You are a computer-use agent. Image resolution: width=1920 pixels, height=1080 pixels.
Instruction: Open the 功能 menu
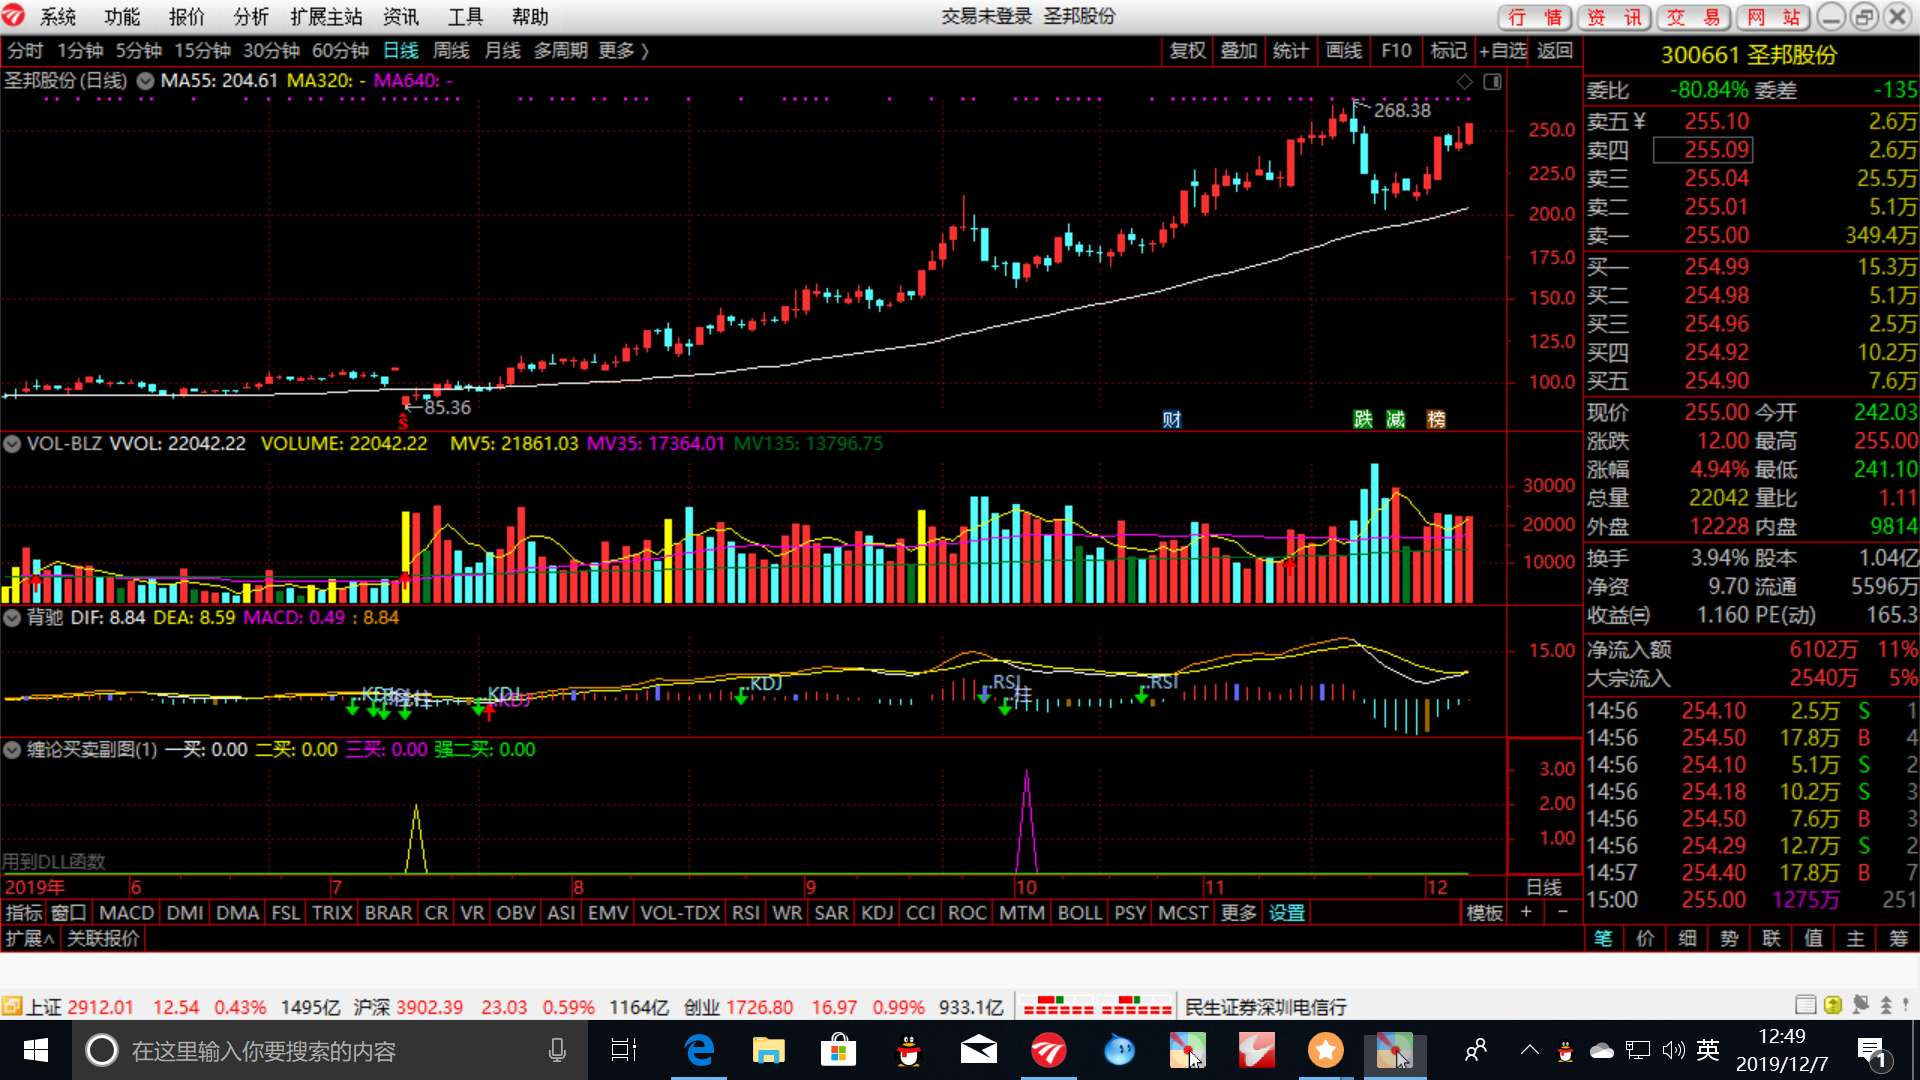point(121,17)
